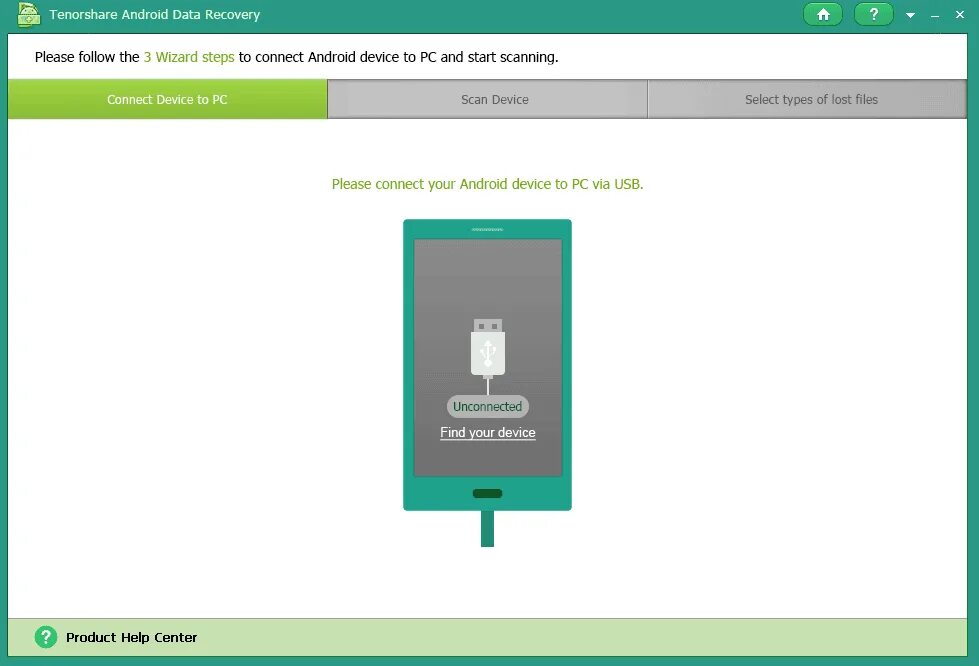Click the Find your device link

[x=487, y=432]
